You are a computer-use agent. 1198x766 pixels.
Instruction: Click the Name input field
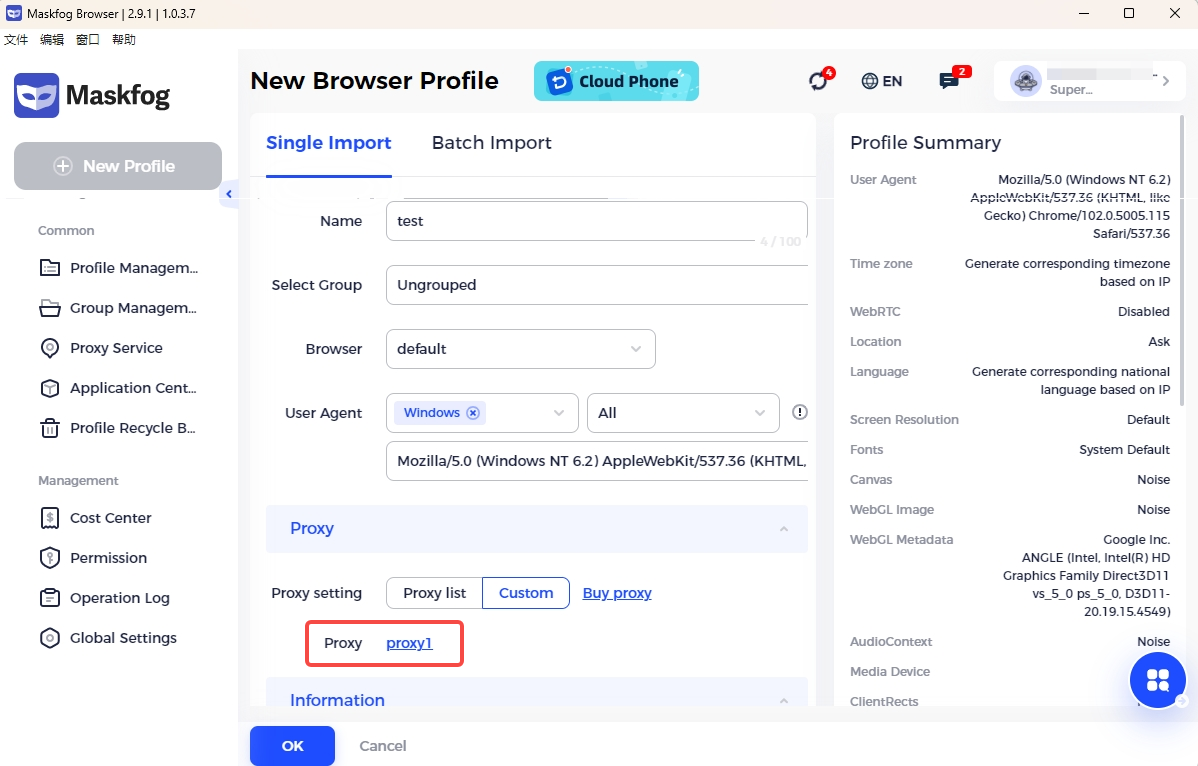pos(597,221)
